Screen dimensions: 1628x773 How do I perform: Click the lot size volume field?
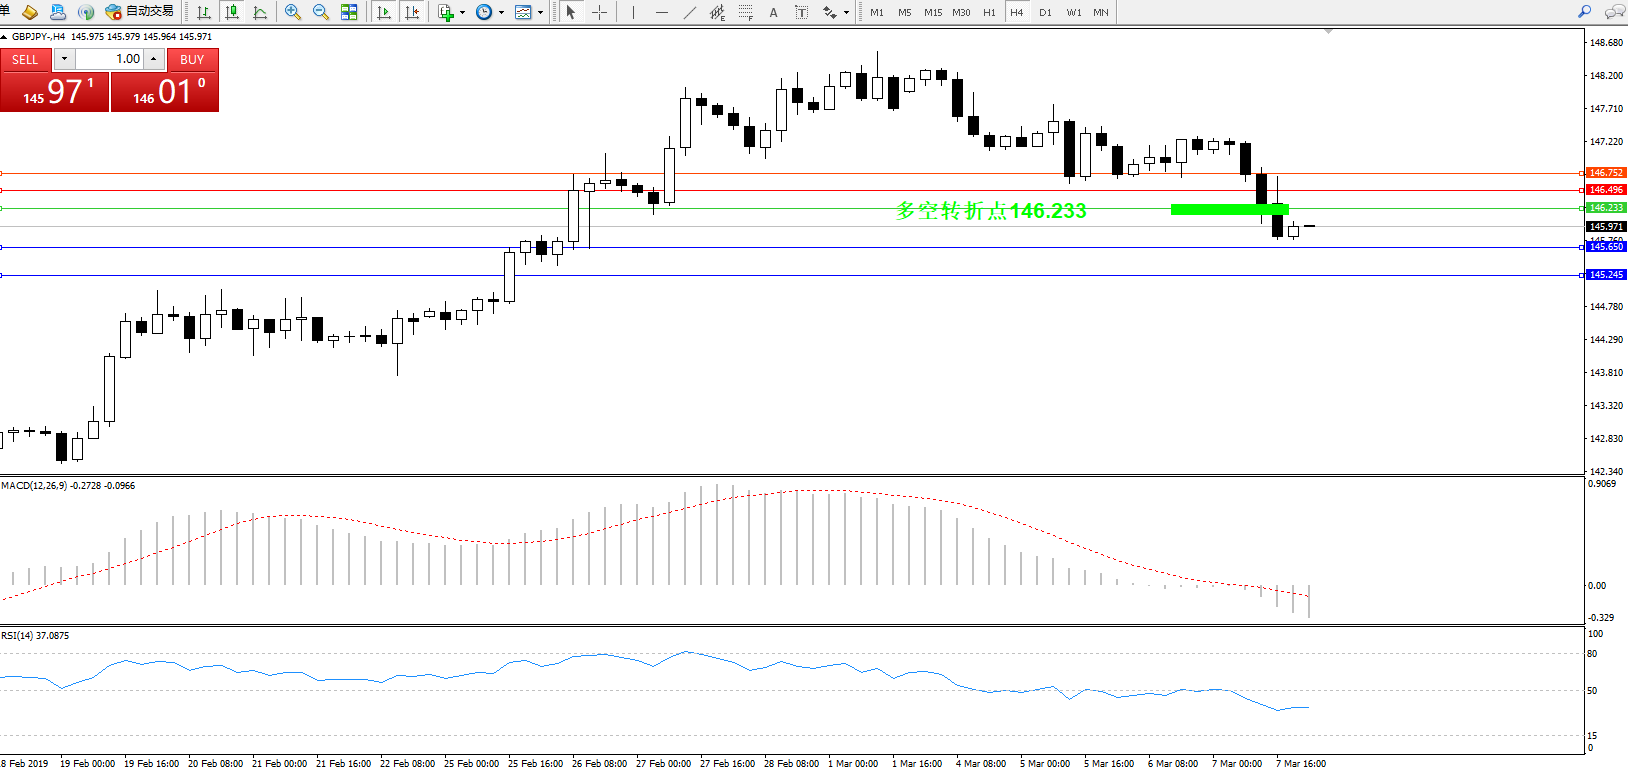tap(110, 59)
